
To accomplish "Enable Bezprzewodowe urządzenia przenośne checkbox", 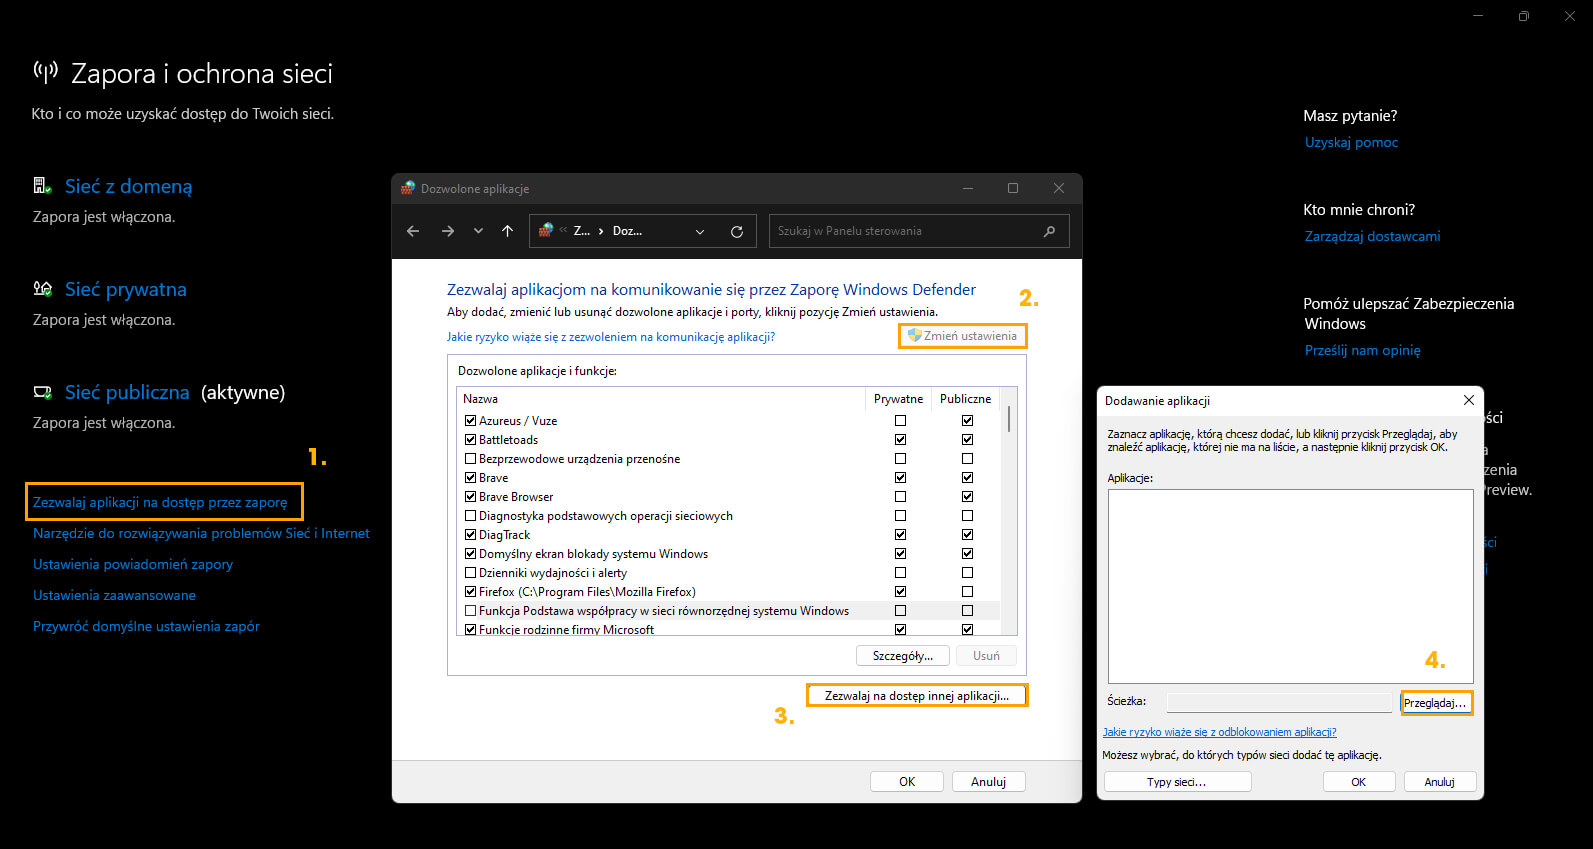I will tap(470, 459).
